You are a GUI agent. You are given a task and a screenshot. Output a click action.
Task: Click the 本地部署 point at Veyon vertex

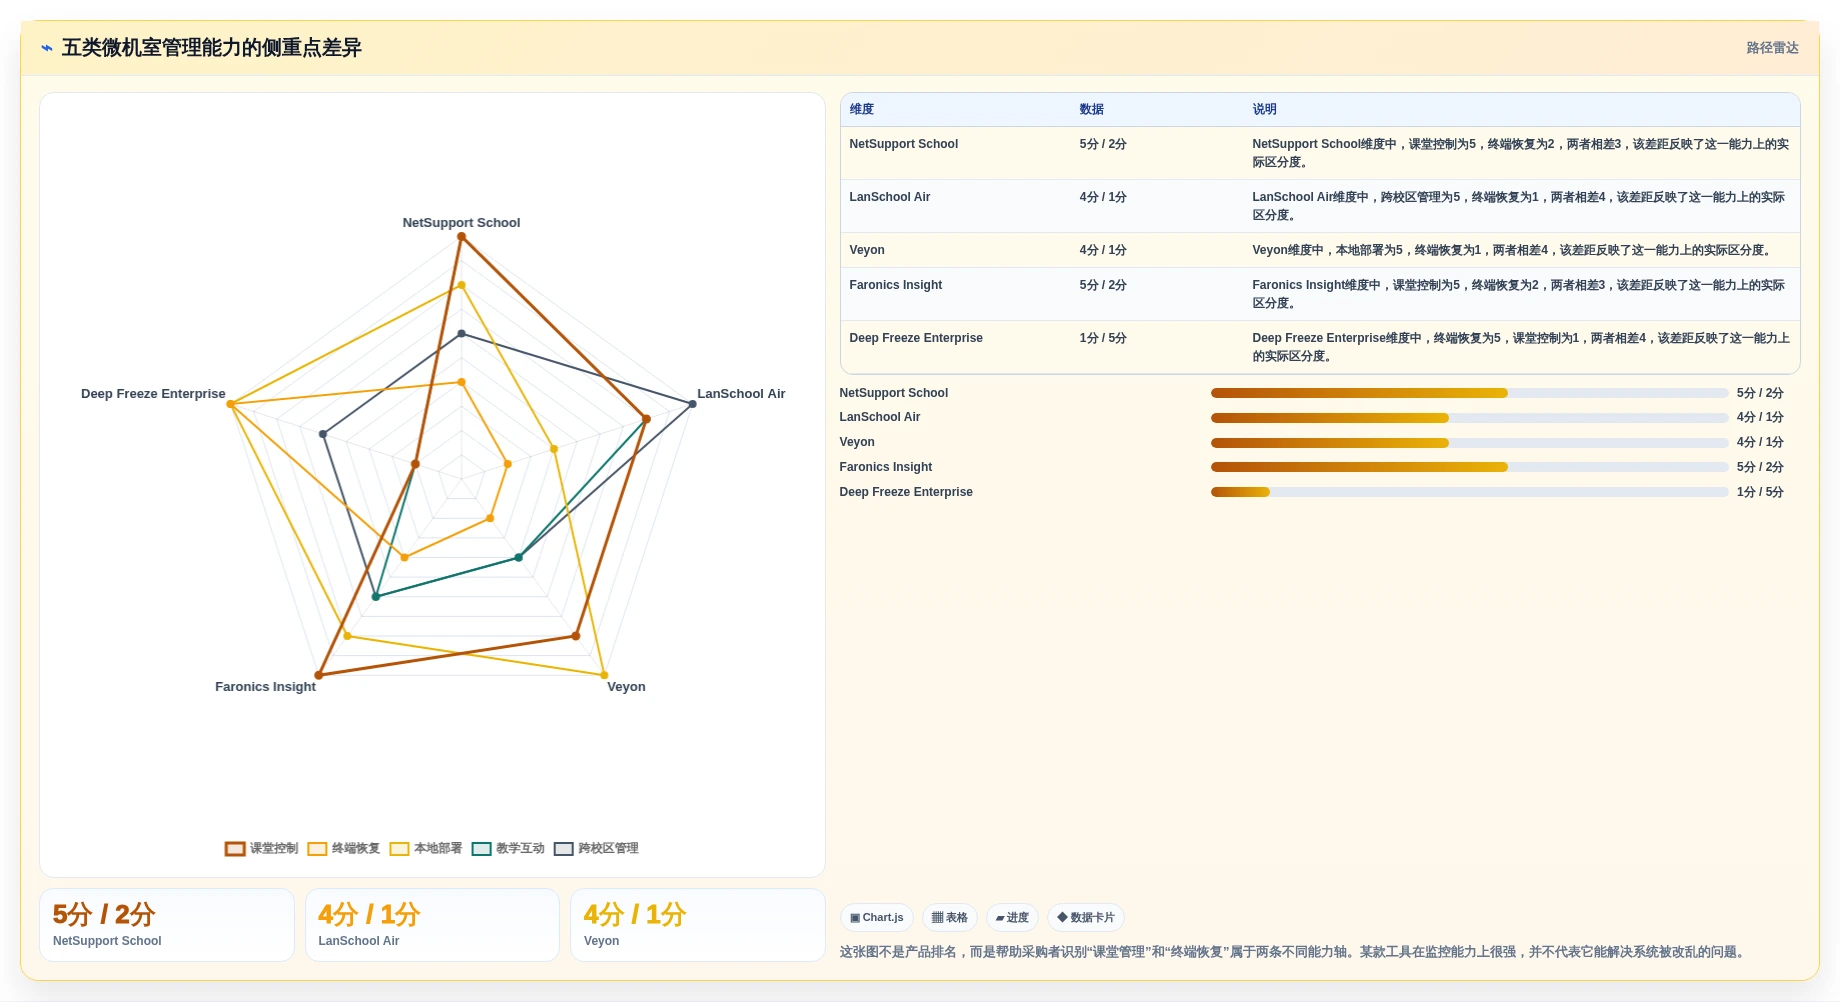click(604, 676)
